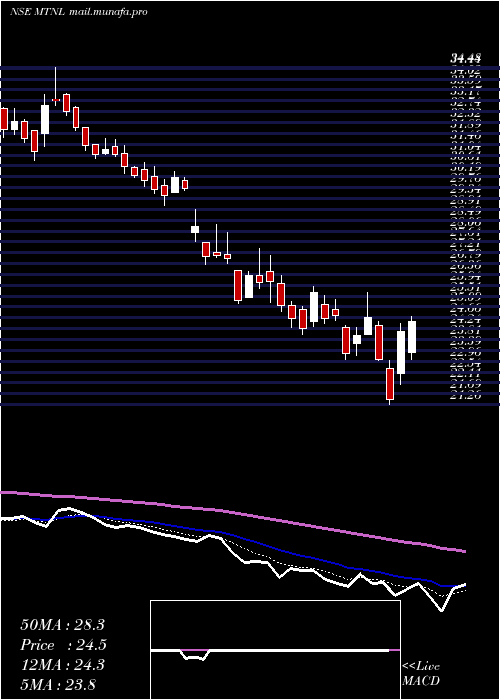Click the lowest red candlestick near 21.26
This screenshot has height=700, width=500.
coord(390,384)
